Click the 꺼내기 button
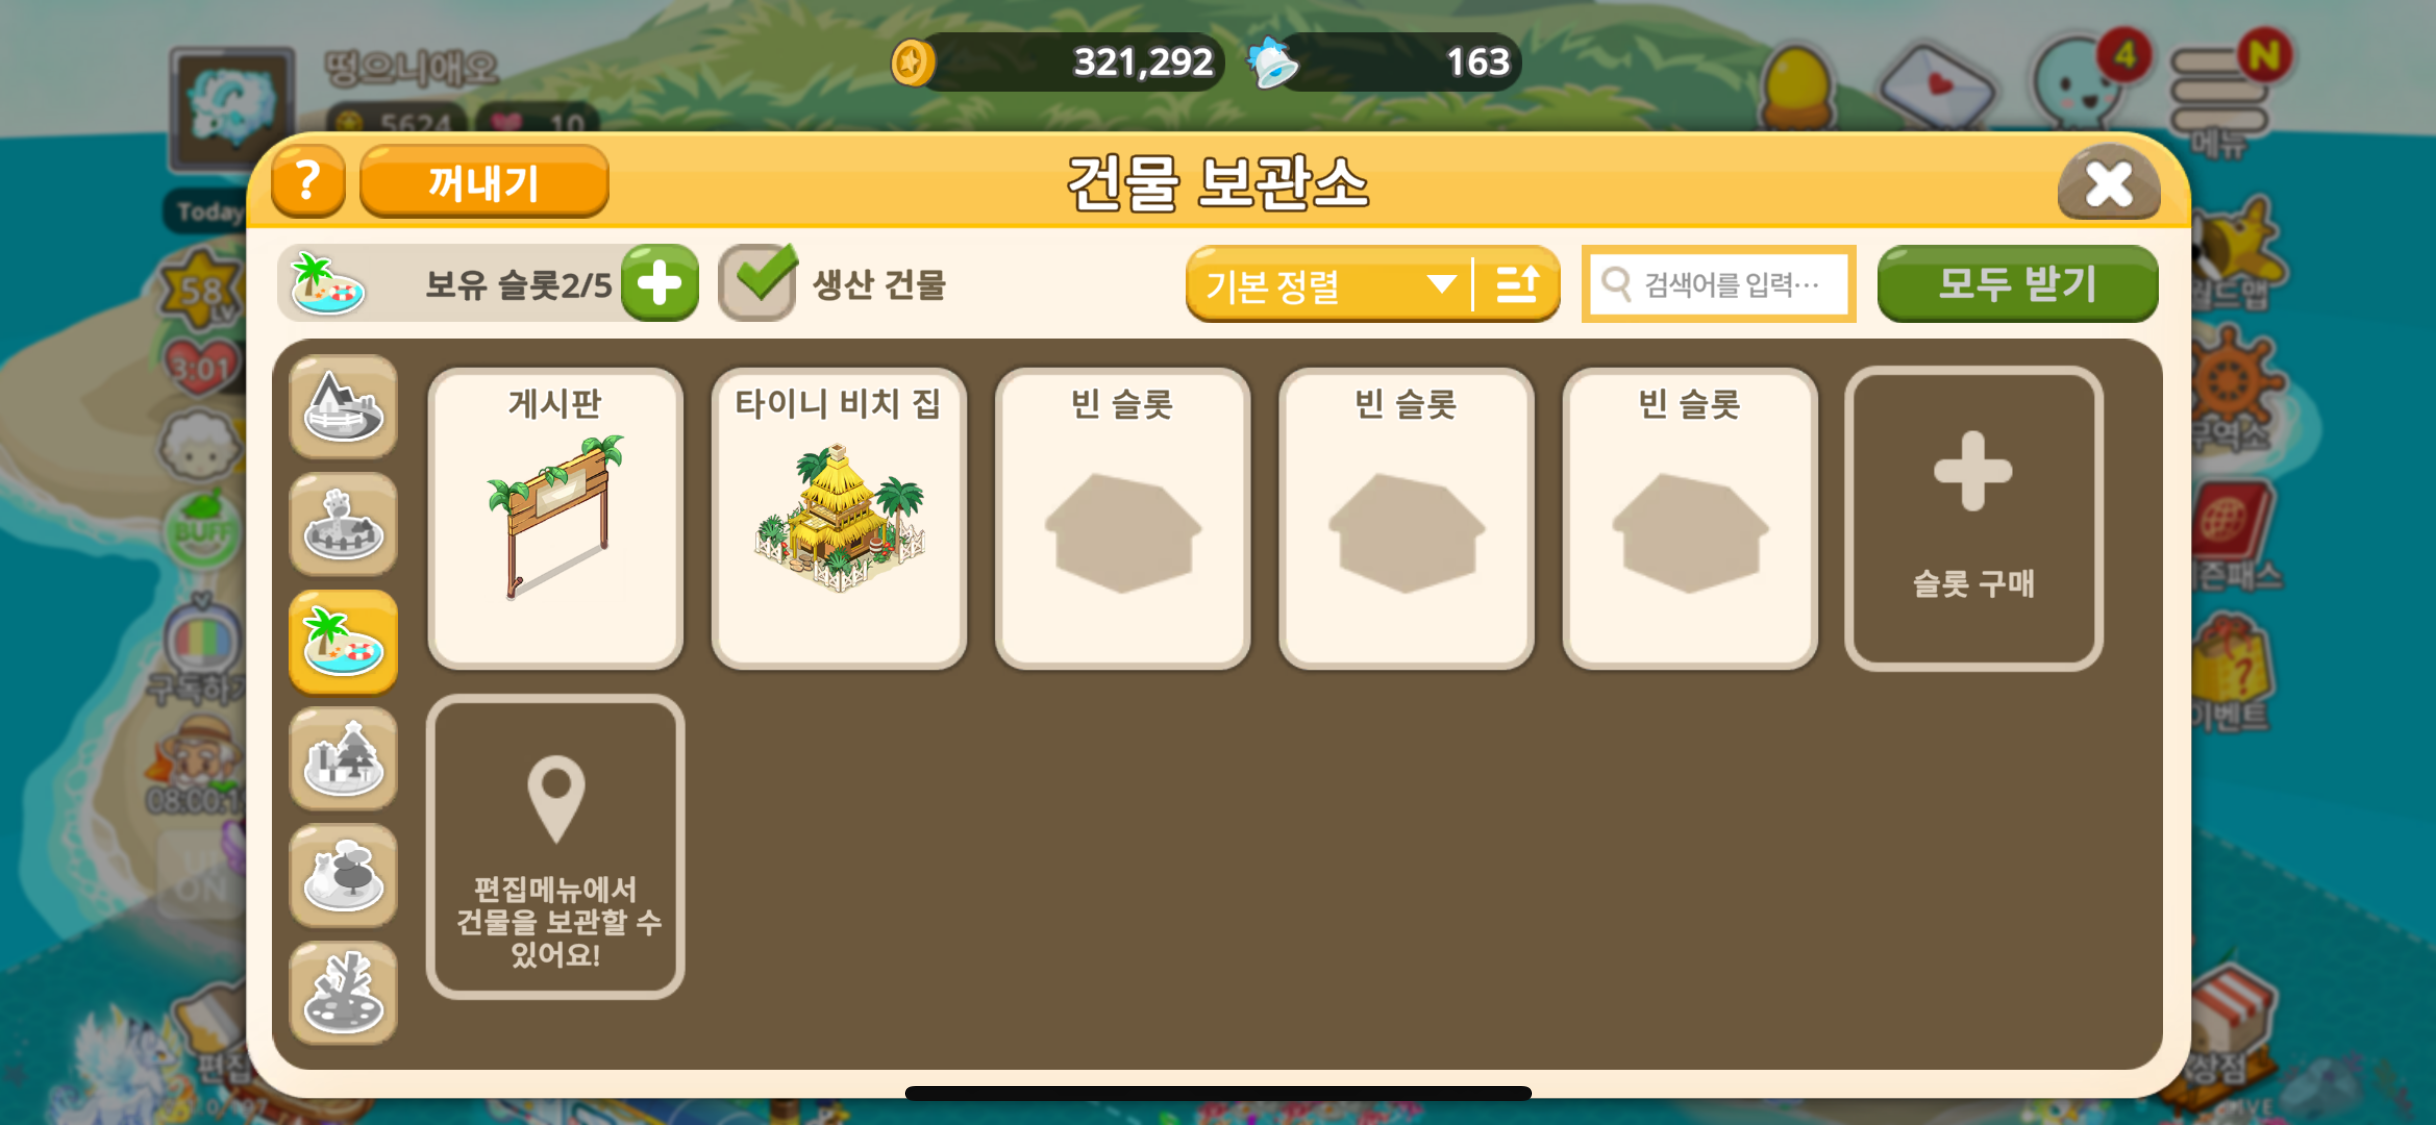 pos(484,183)
